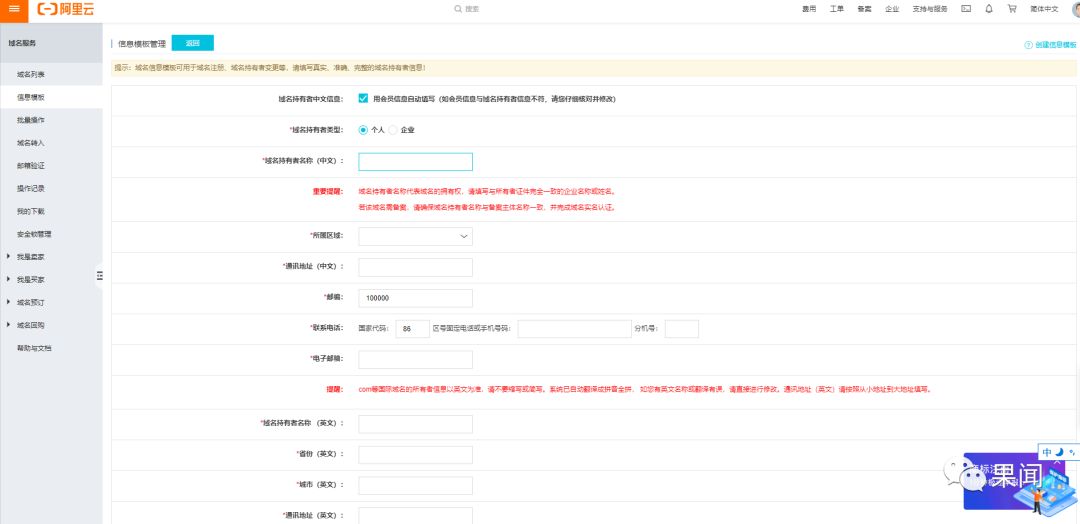Open the 工单 menu in the header

(837, 9)
